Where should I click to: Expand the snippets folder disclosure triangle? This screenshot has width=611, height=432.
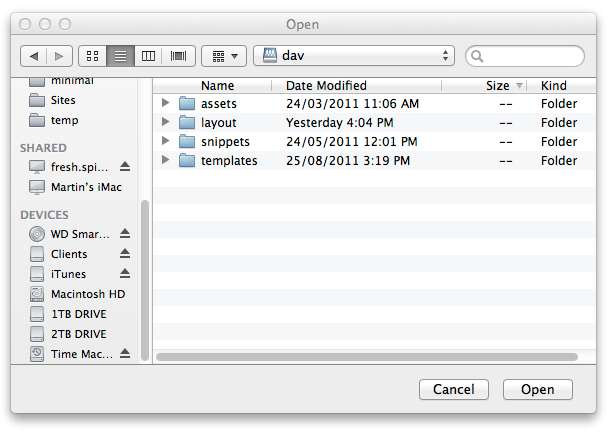[x=166, y=141]
